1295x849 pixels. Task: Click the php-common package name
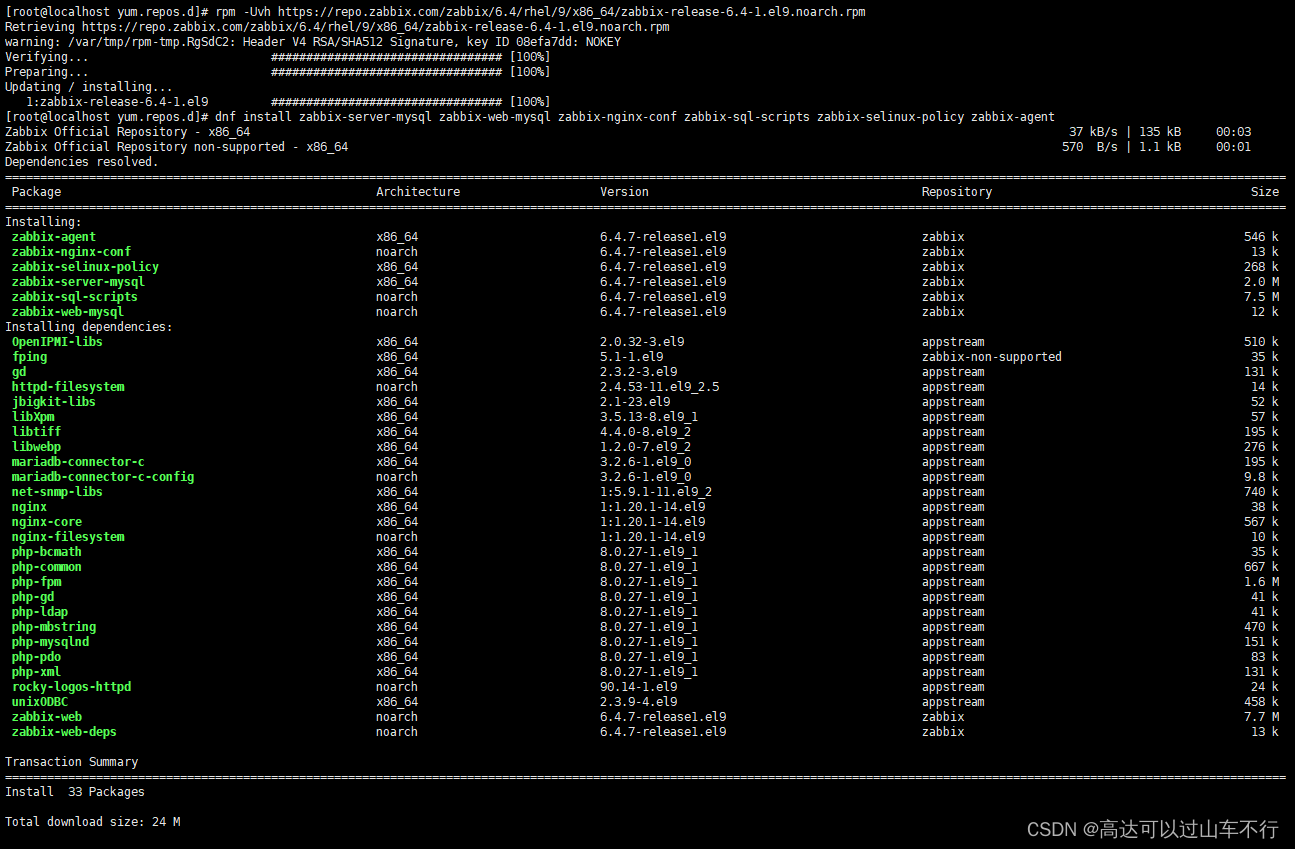47,567
